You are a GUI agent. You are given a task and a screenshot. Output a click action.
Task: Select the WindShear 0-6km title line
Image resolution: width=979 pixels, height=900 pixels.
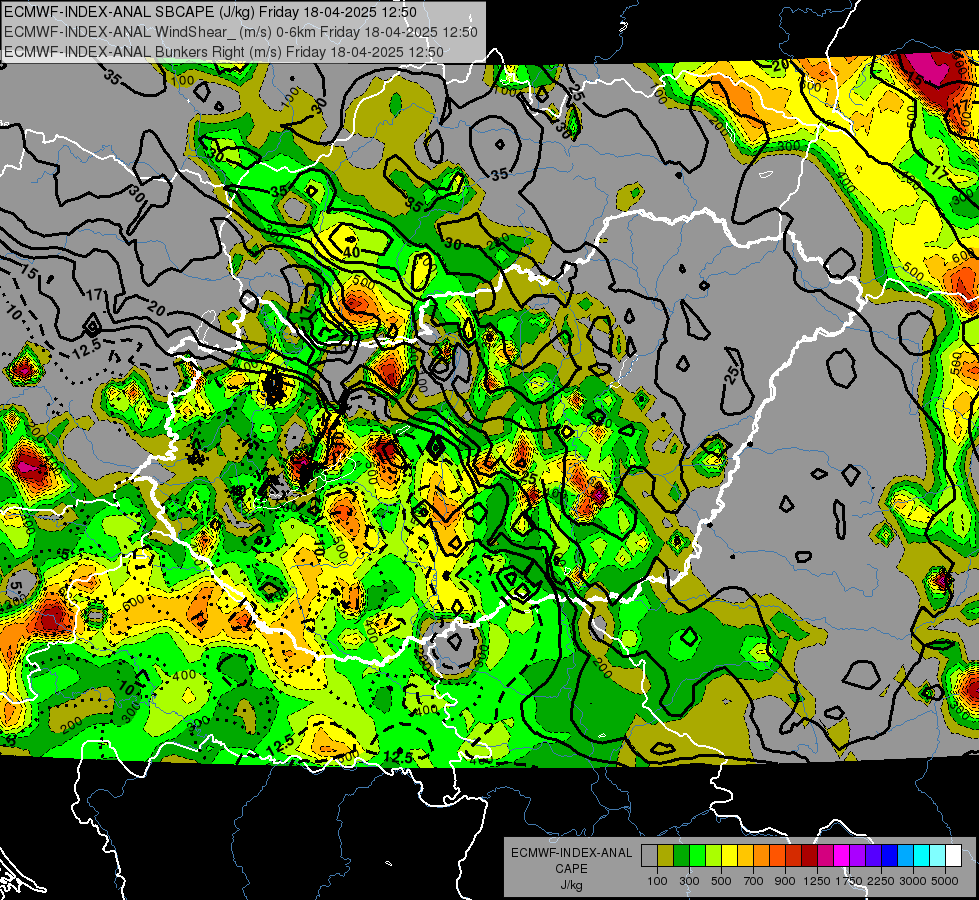(240, 32)
